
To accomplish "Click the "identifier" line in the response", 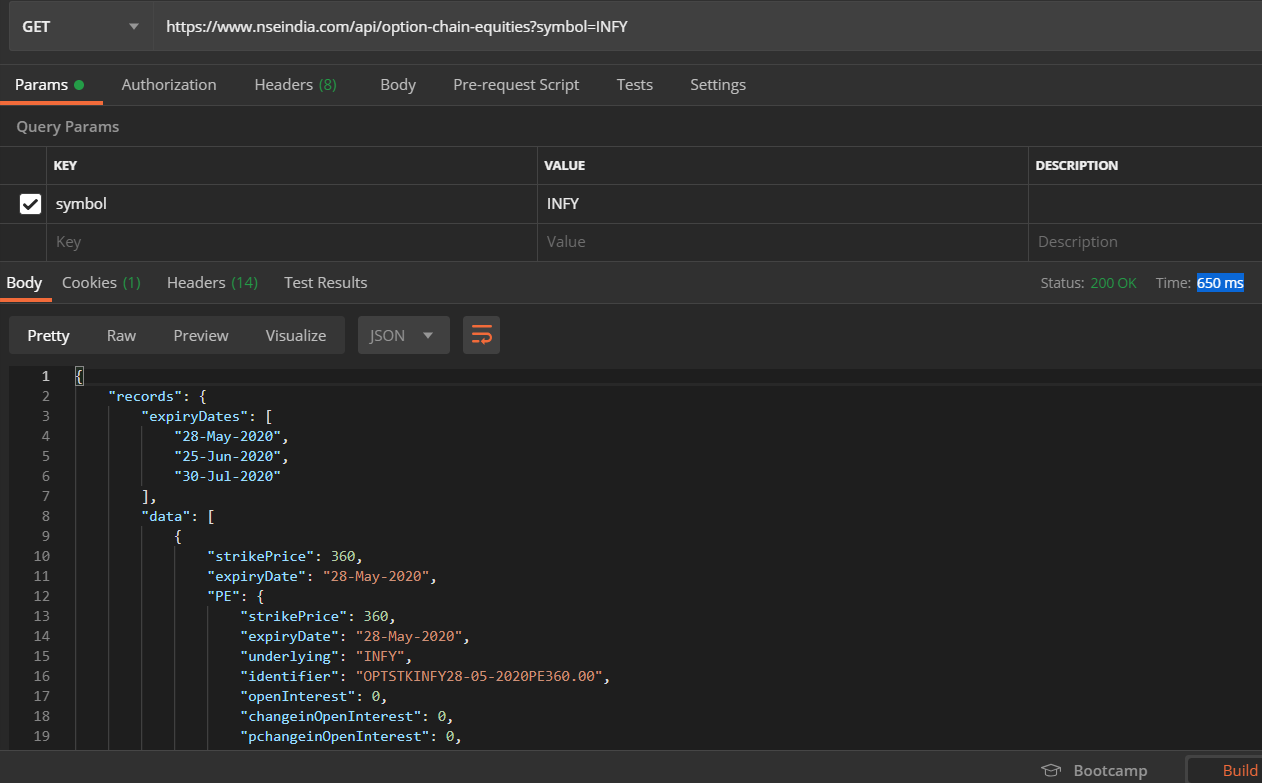I will (x=425, y=676).
